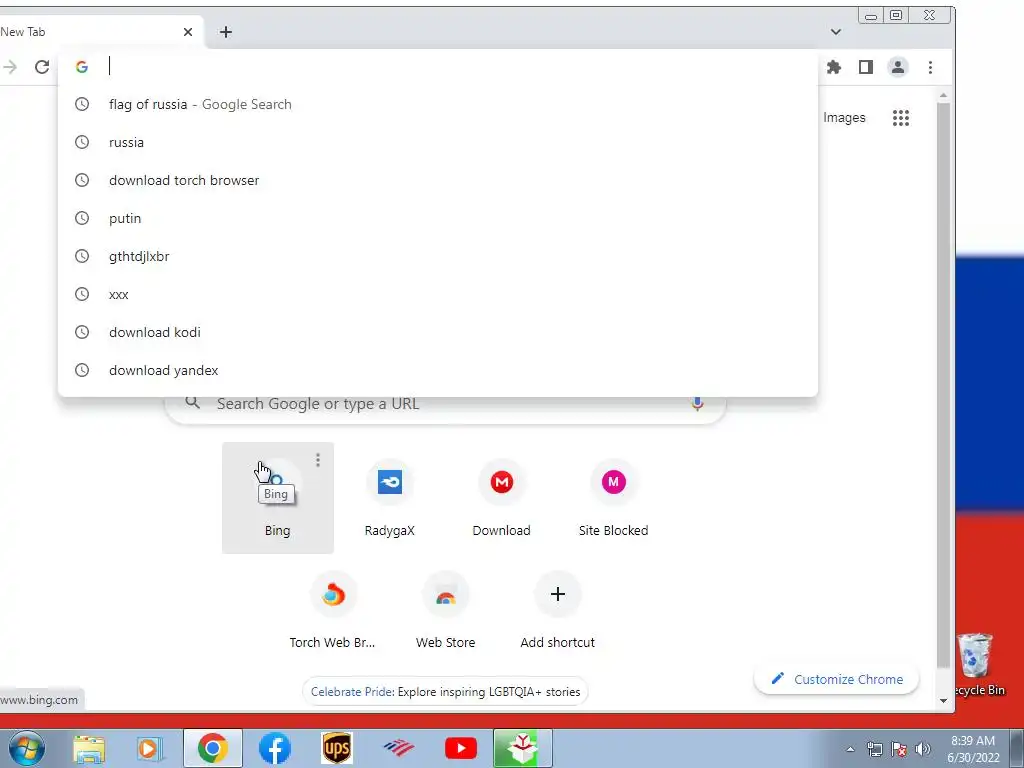Select the 'gthtdjlxbr' suggestion
The width and height of the screenshot is (1024, 768).
pos(438,256)
